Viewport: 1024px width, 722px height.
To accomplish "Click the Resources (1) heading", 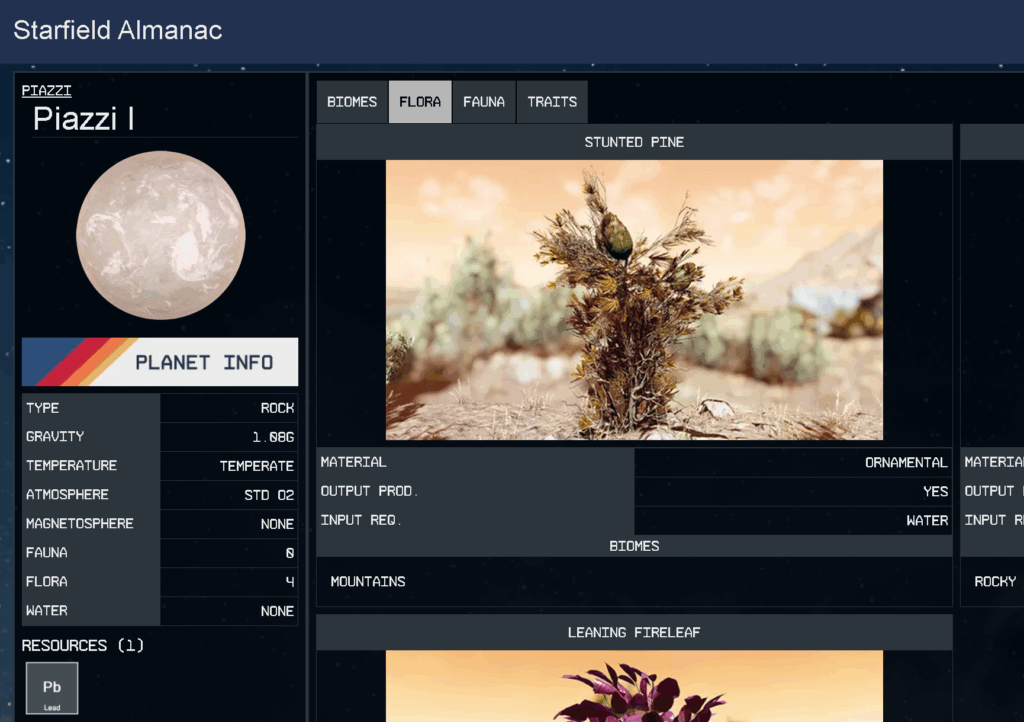I will coord(83,646).
